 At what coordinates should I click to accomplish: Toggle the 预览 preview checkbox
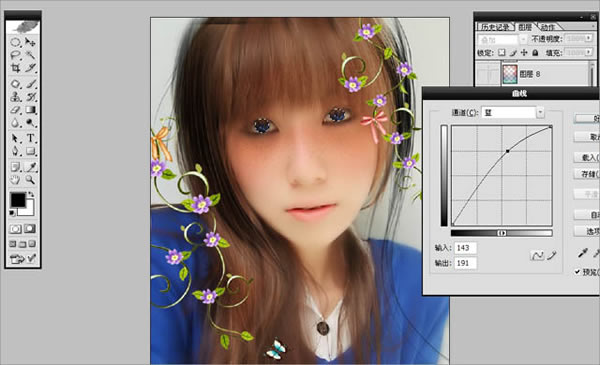point(577,272)
